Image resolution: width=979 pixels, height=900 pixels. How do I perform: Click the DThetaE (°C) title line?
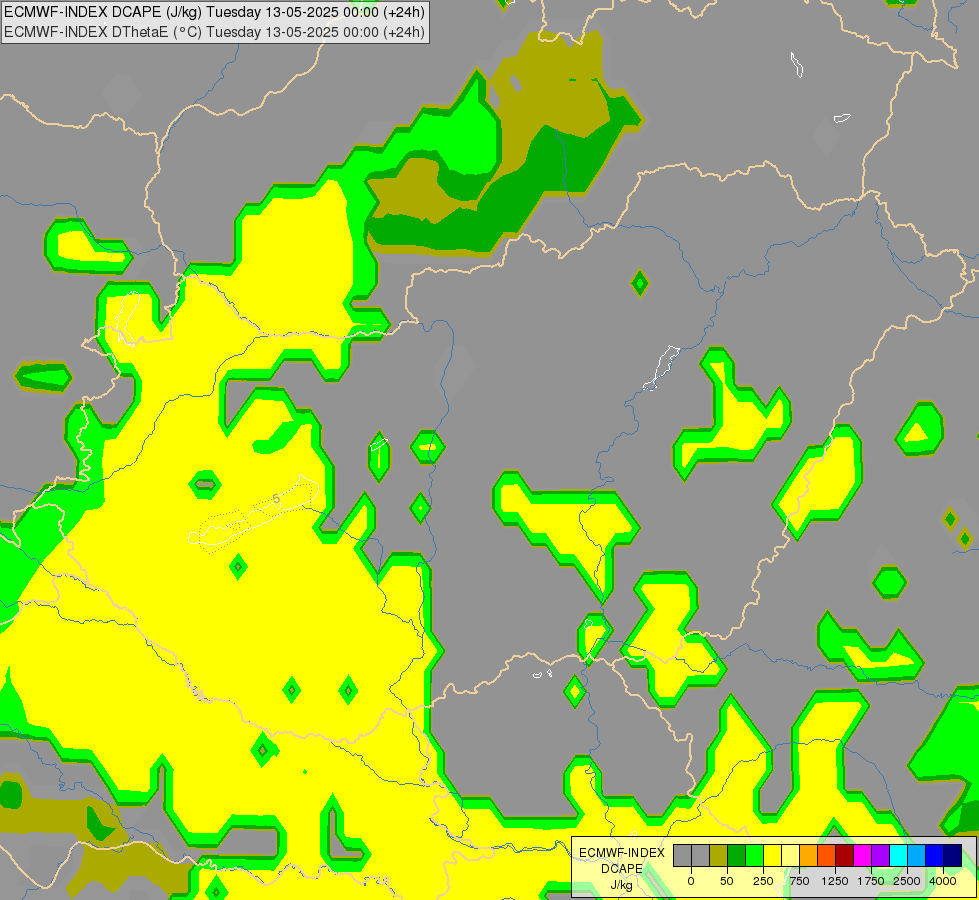[214, 31]
